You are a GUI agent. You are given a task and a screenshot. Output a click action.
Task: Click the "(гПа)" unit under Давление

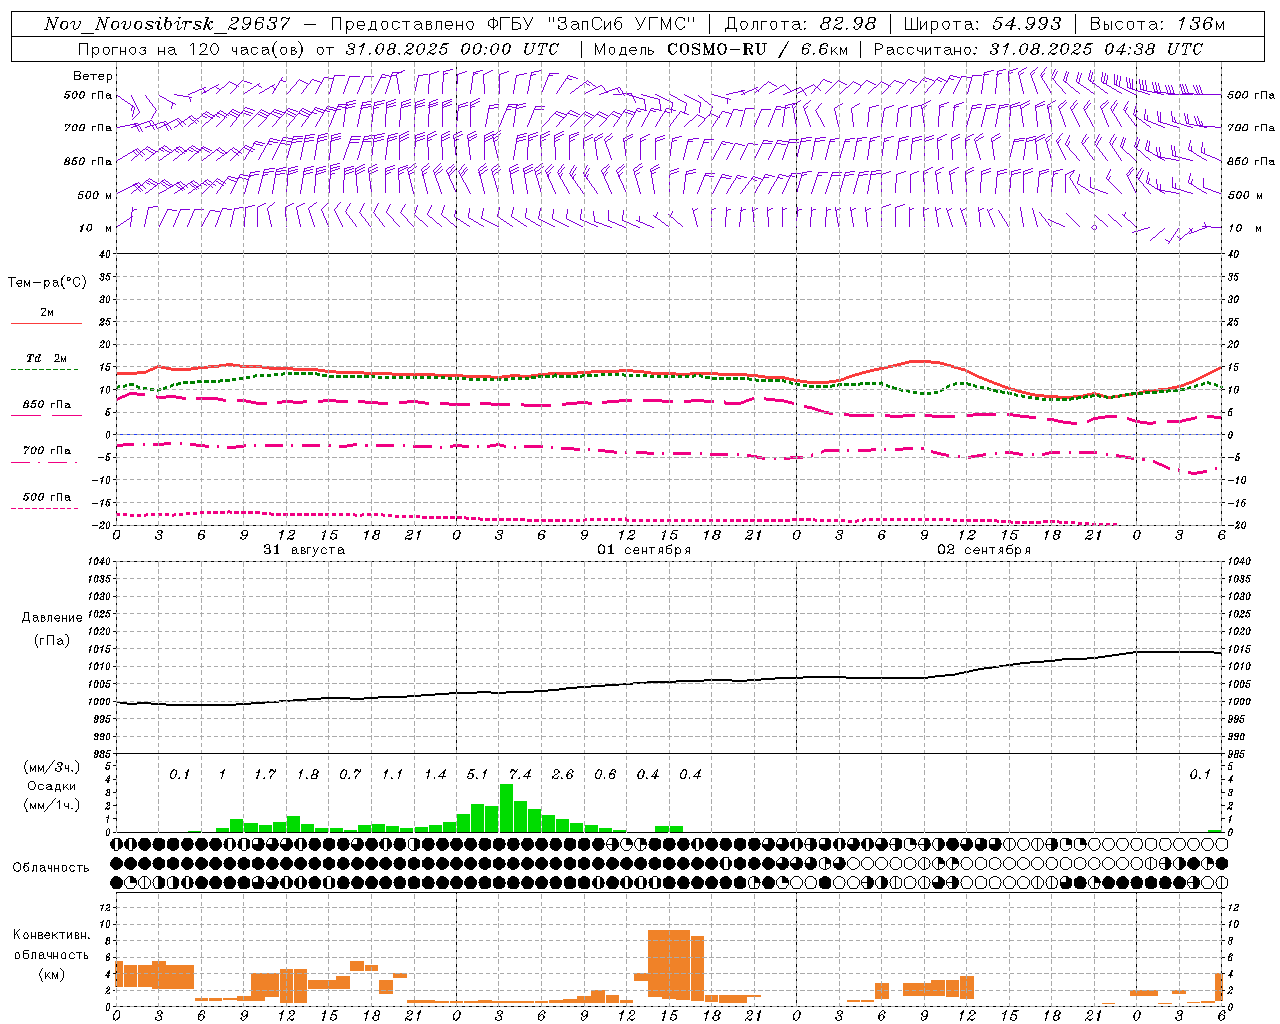coord(52,641)
